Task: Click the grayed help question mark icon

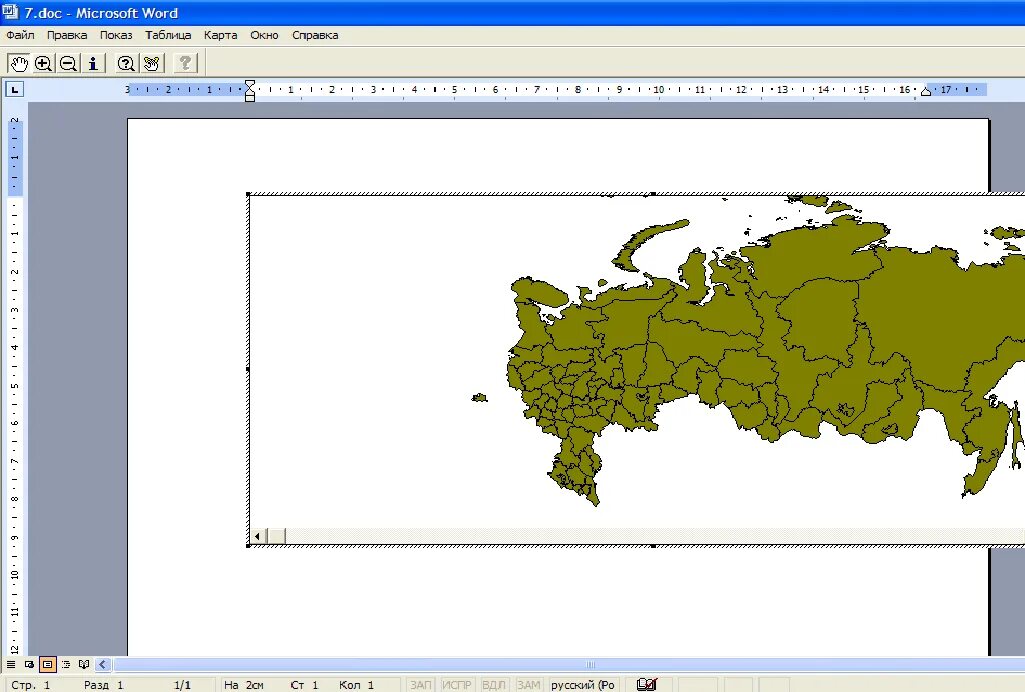Action: pyautogui.click(x=186, y=63)
